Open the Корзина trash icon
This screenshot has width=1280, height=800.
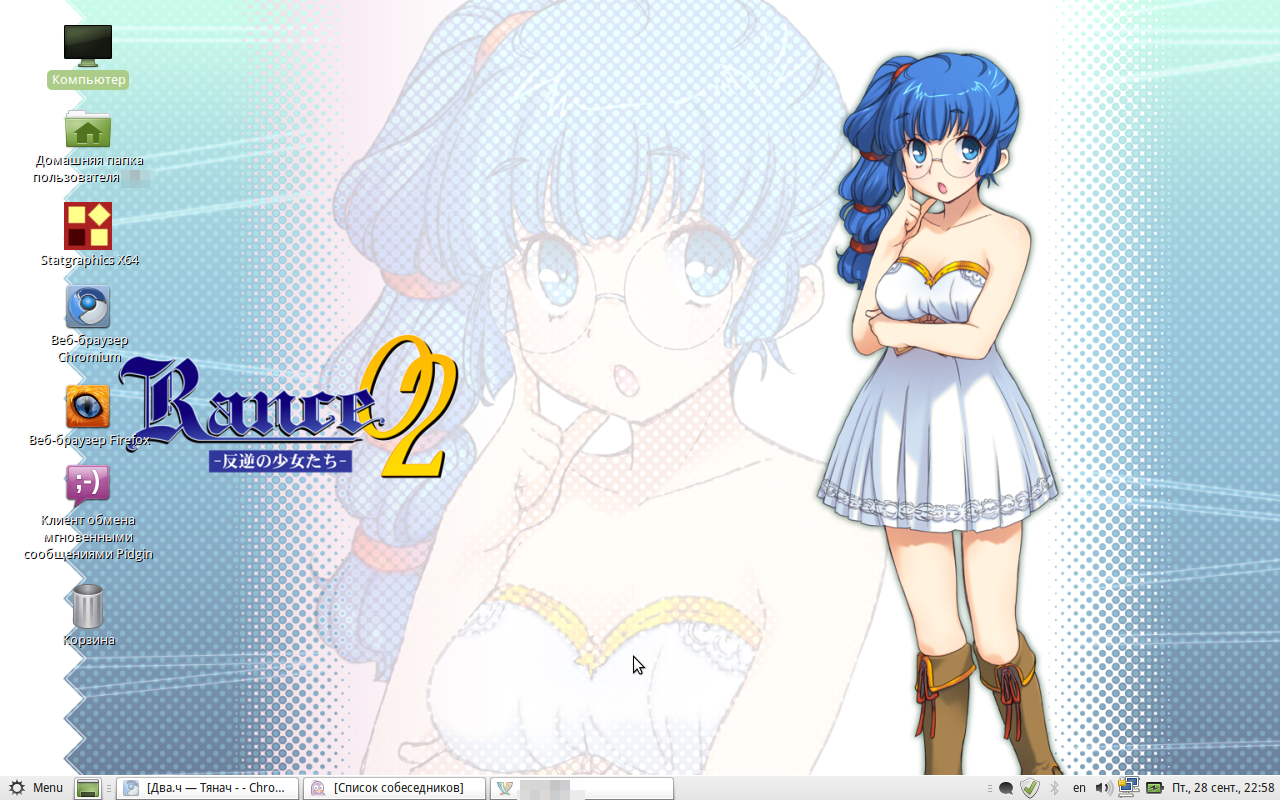[x=88, y=606]
